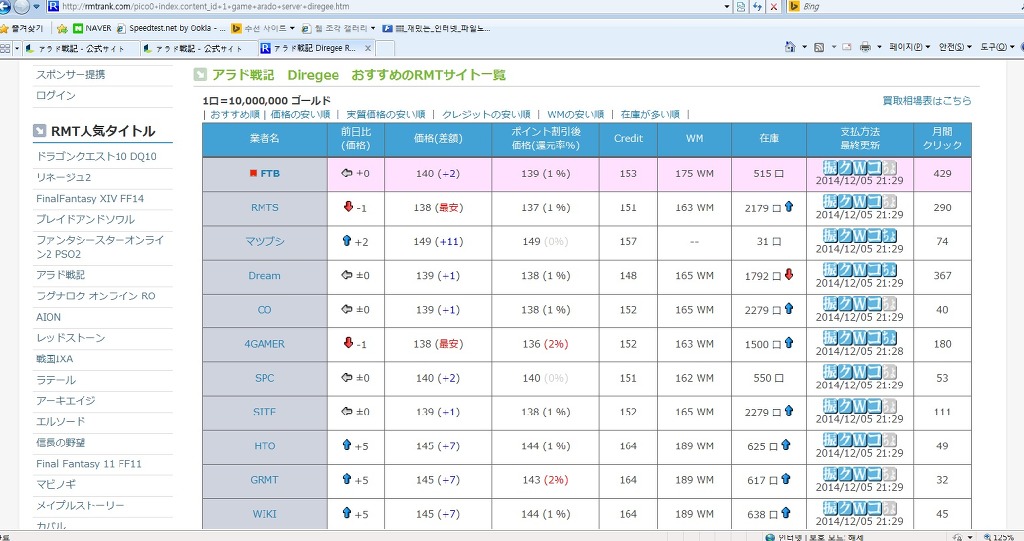This screenshot has width=1024, height=541.
Task: Close the アラド戦記 Diregee tab
Action: tap(368, 48)
